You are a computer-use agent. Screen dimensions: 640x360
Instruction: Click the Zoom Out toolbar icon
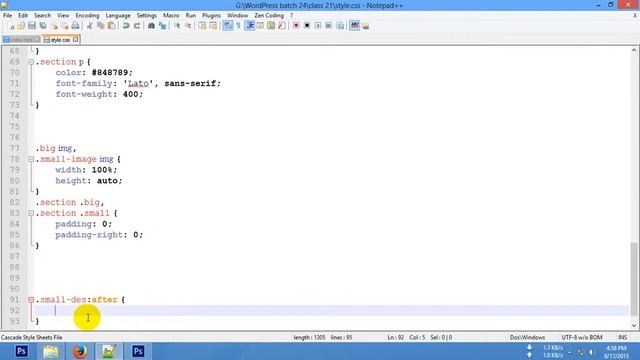click(188, 26)
